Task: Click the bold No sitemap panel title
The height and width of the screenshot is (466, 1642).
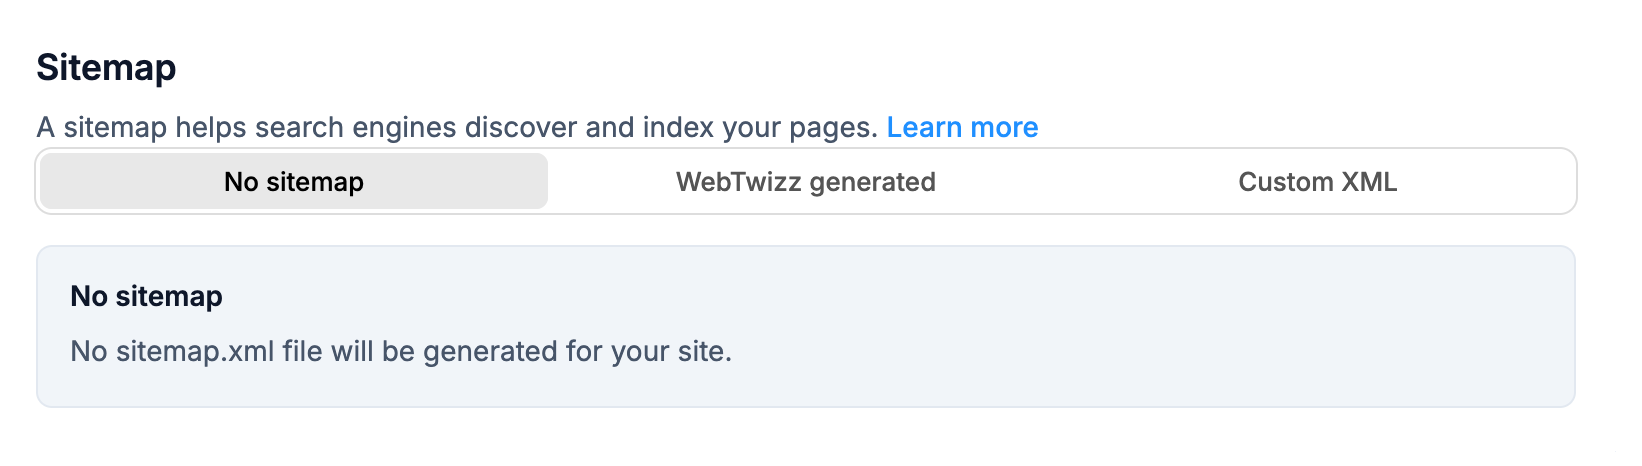Action: click(x=146, y=296)
